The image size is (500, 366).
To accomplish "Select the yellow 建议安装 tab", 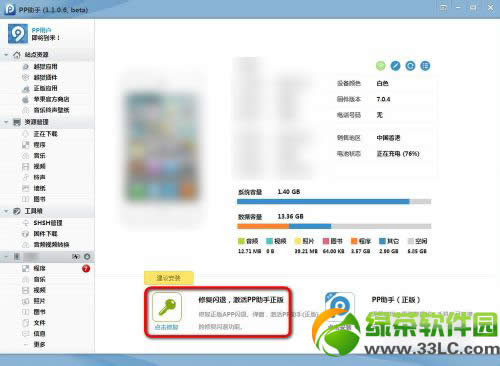I will [x=169, y=278].
